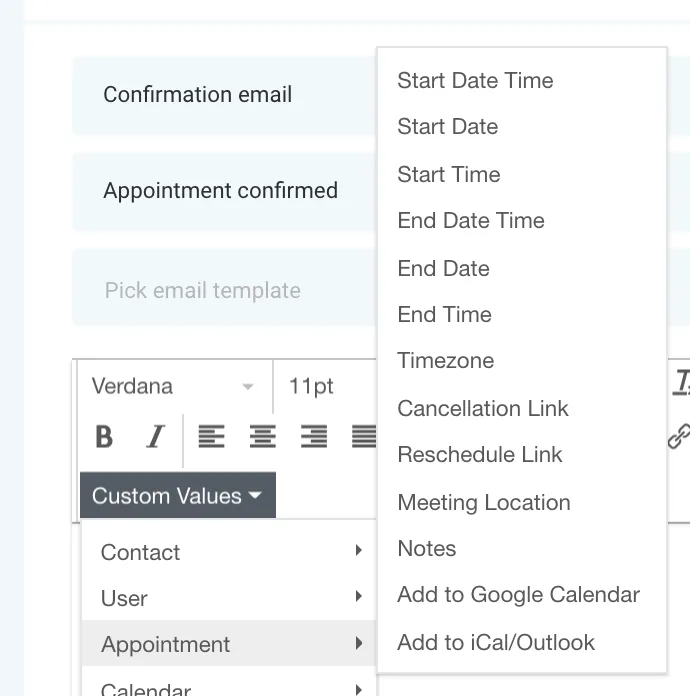Toggle Bold text formatting
The width and height of the screenshot is (690, 696).
pyautogui.click(x=104, y=436)
